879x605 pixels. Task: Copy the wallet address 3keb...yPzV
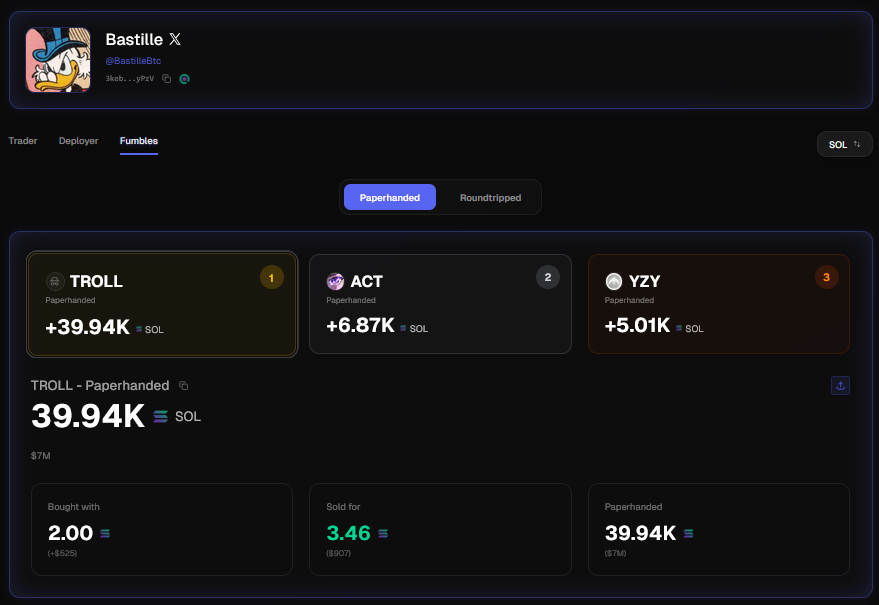(167, 78)
